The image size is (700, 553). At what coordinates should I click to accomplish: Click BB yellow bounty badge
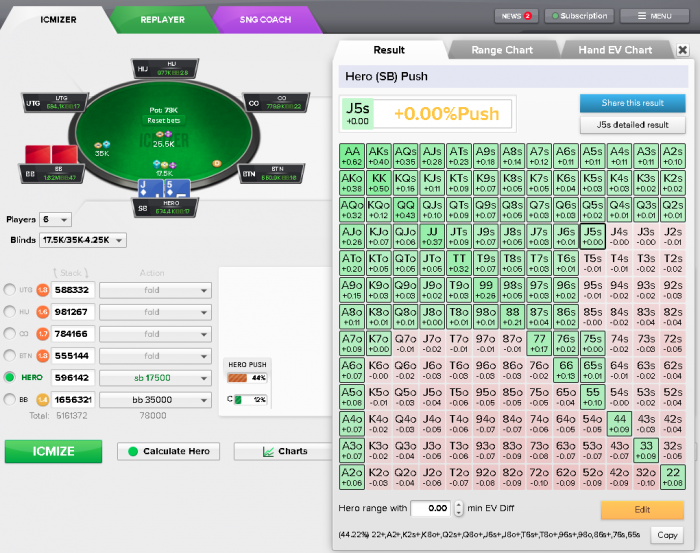point(42,399)
